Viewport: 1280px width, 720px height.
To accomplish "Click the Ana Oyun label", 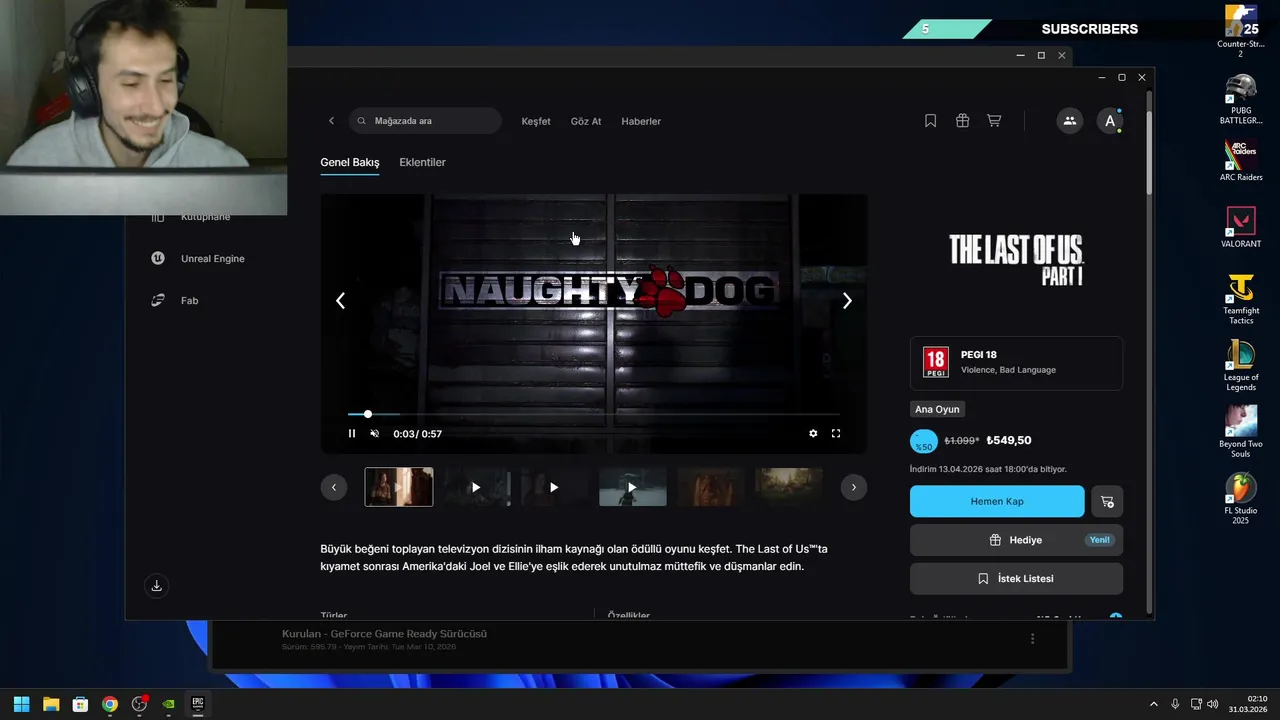I will pos(937,409).
